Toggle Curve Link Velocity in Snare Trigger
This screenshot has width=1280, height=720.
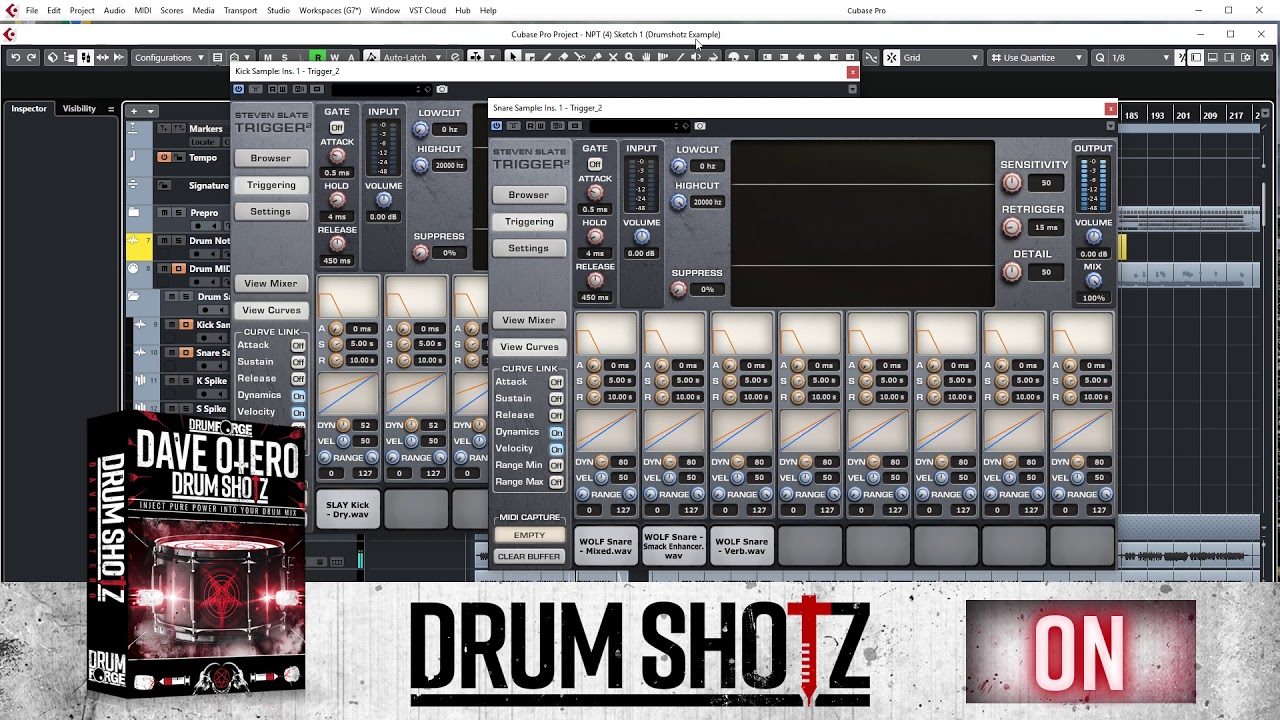point(556,449)
